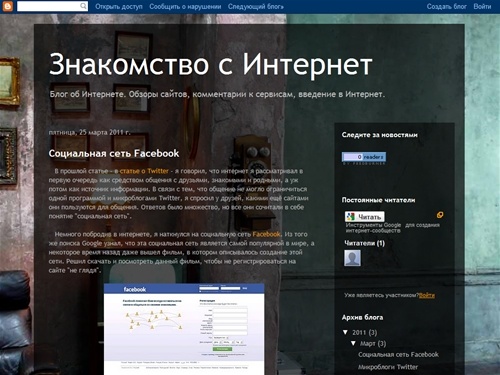Open blog title 'Знакомство с Интернет'
This screenshot has width=500, height=375.
(211, 64)
